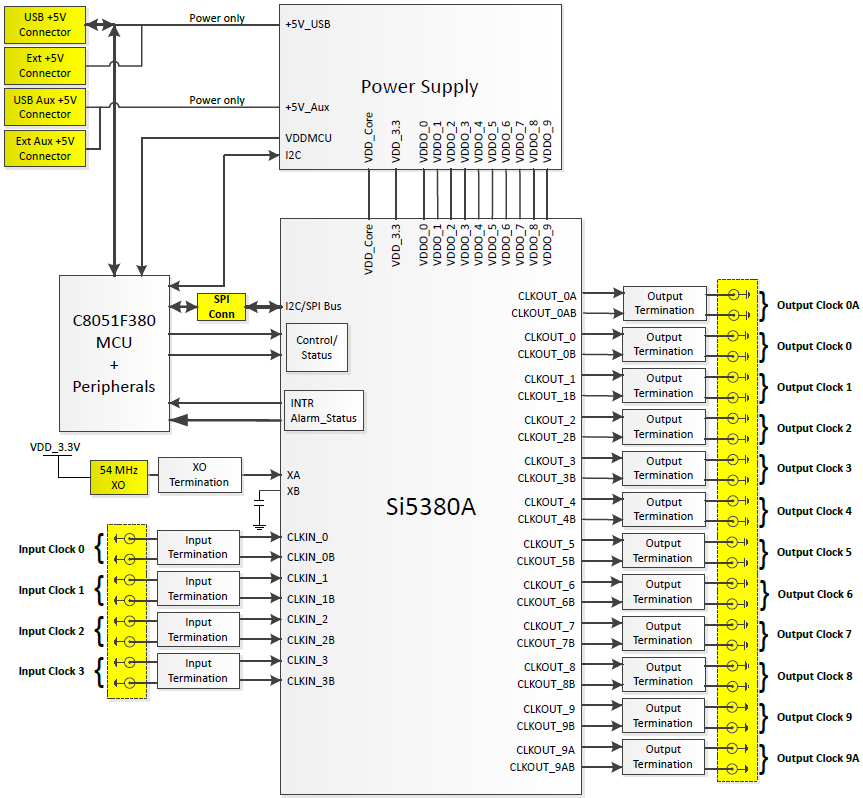Click the Control/Status box
The height and width of the screenshot is (798, 863).
(x=317, y=348)
